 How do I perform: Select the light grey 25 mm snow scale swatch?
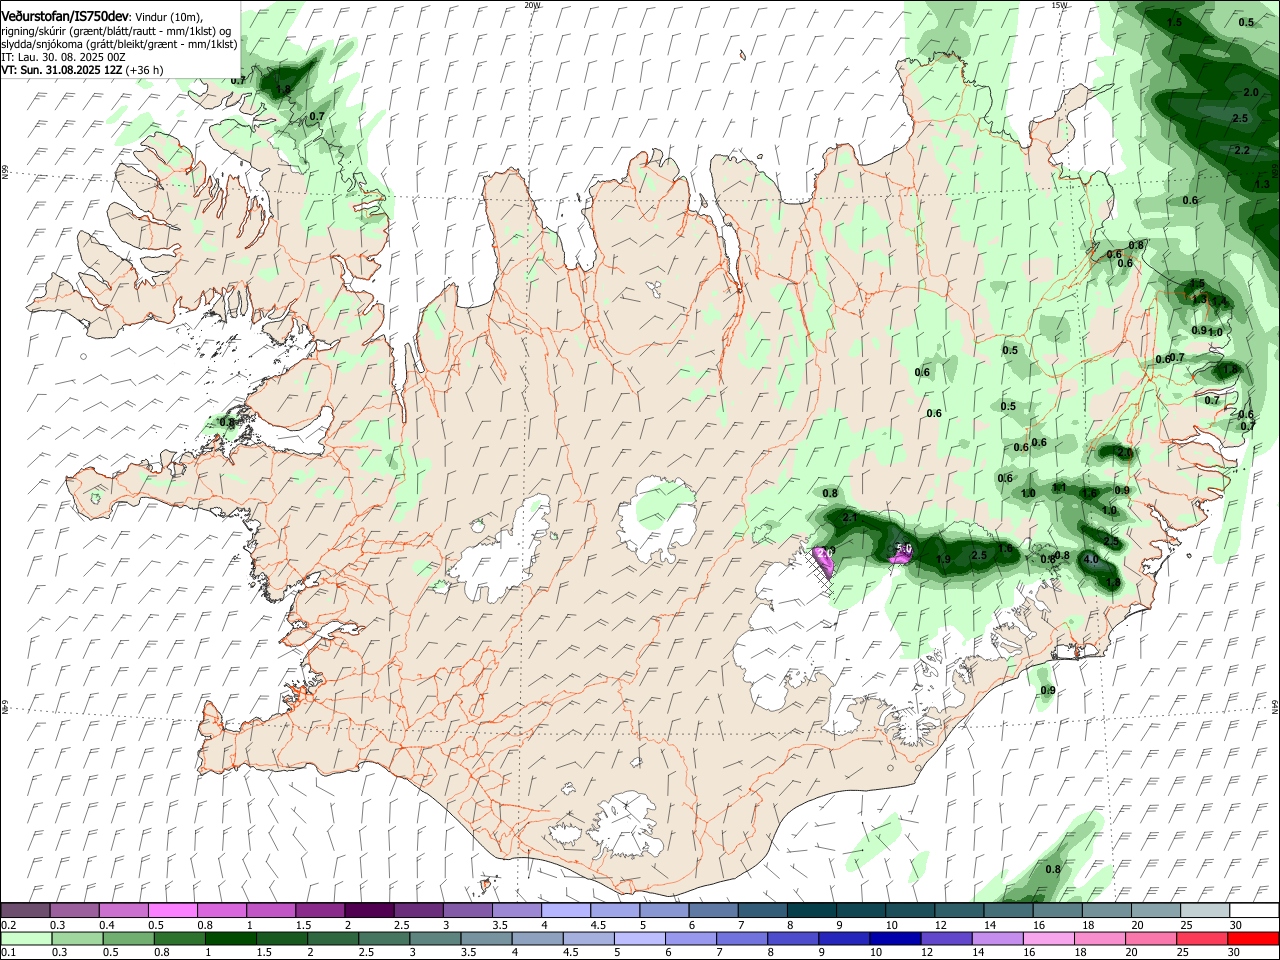1204,910
